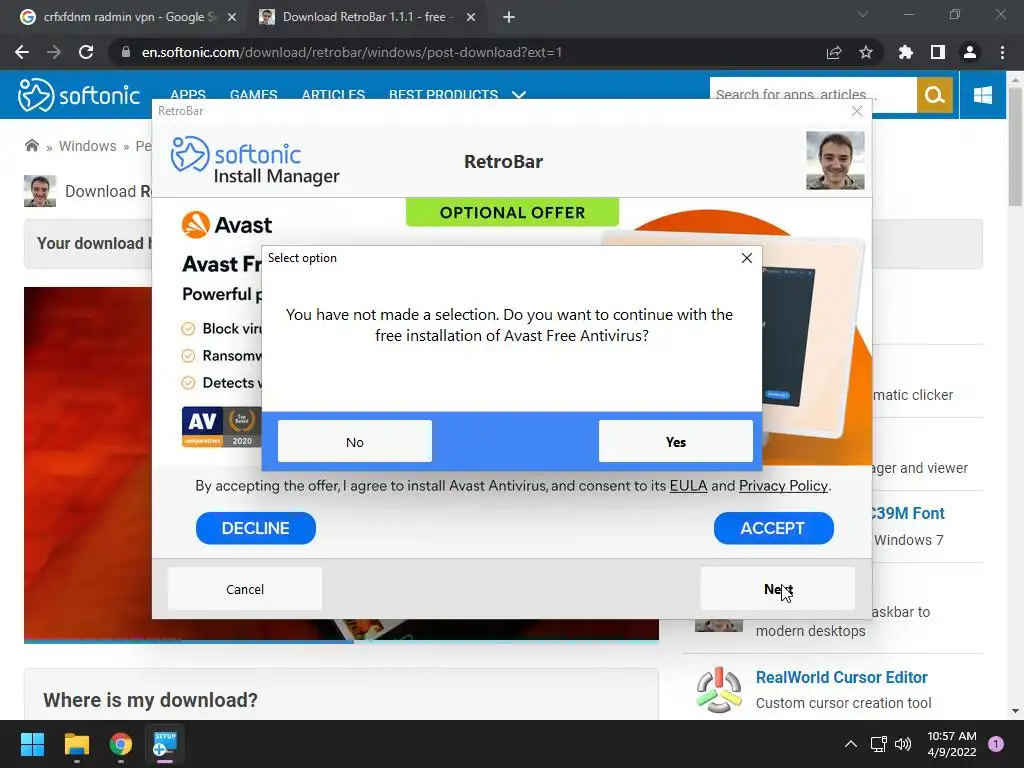Click the DECLINE button for Avast offer

point(255,528)
